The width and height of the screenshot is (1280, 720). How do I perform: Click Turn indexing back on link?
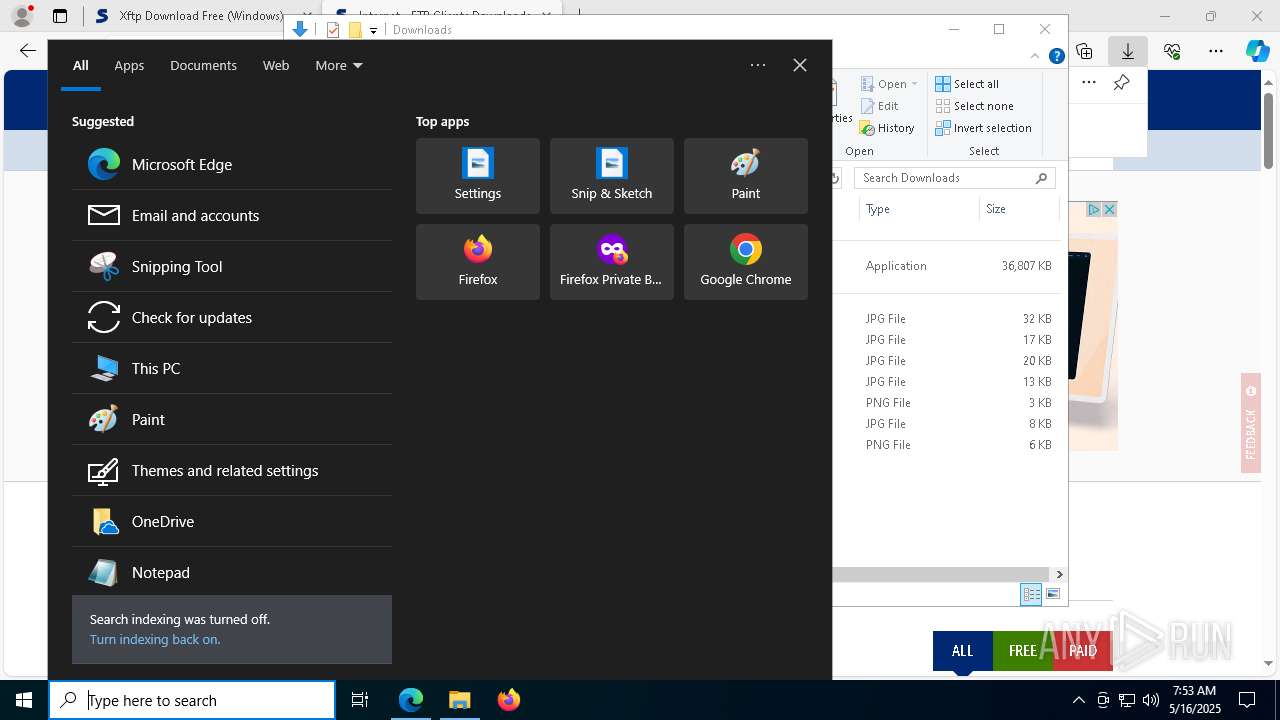click(155, 639)
